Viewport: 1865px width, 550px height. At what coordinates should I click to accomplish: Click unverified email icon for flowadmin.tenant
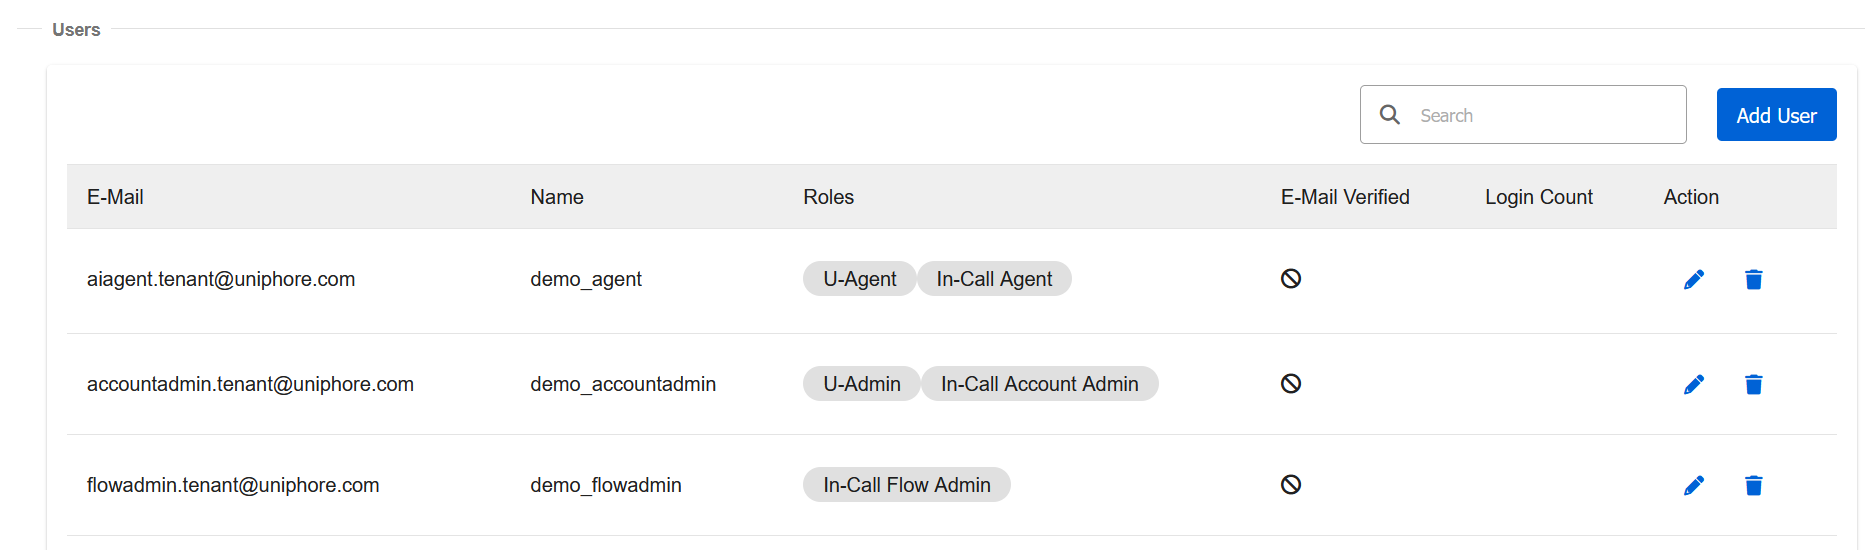pos(1291,484)
